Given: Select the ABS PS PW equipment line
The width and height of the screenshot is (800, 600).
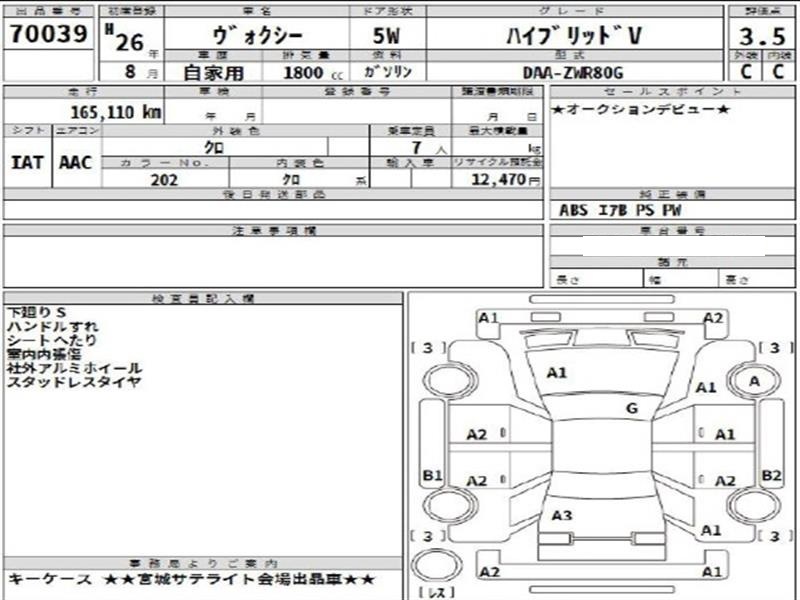Looking at the screenshot, I should [620, 210].
